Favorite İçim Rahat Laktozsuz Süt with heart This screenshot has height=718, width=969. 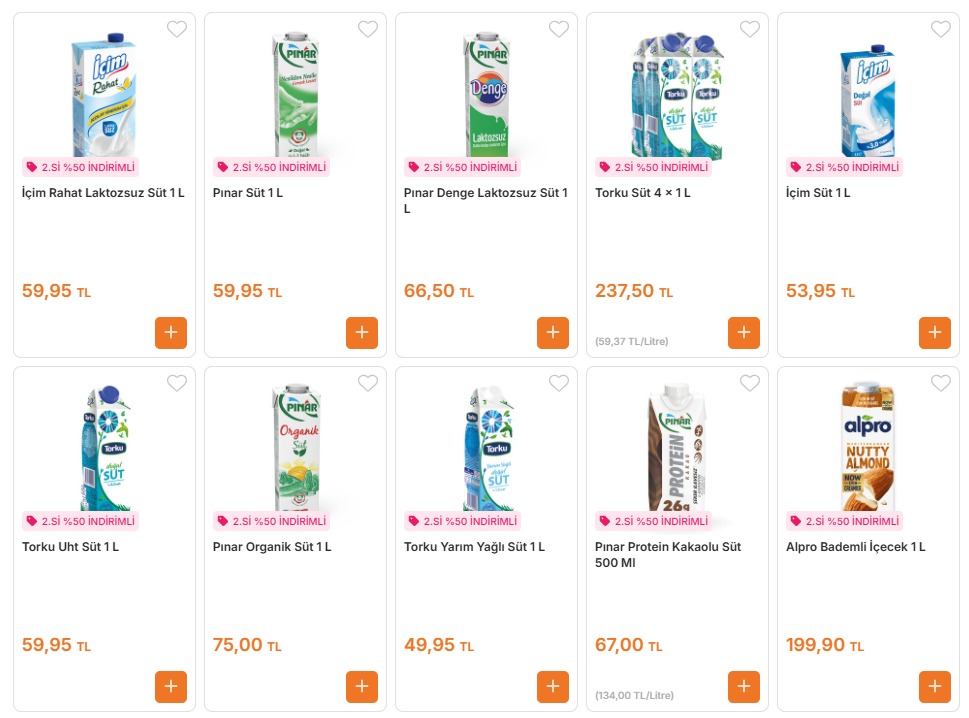[177, 29]
